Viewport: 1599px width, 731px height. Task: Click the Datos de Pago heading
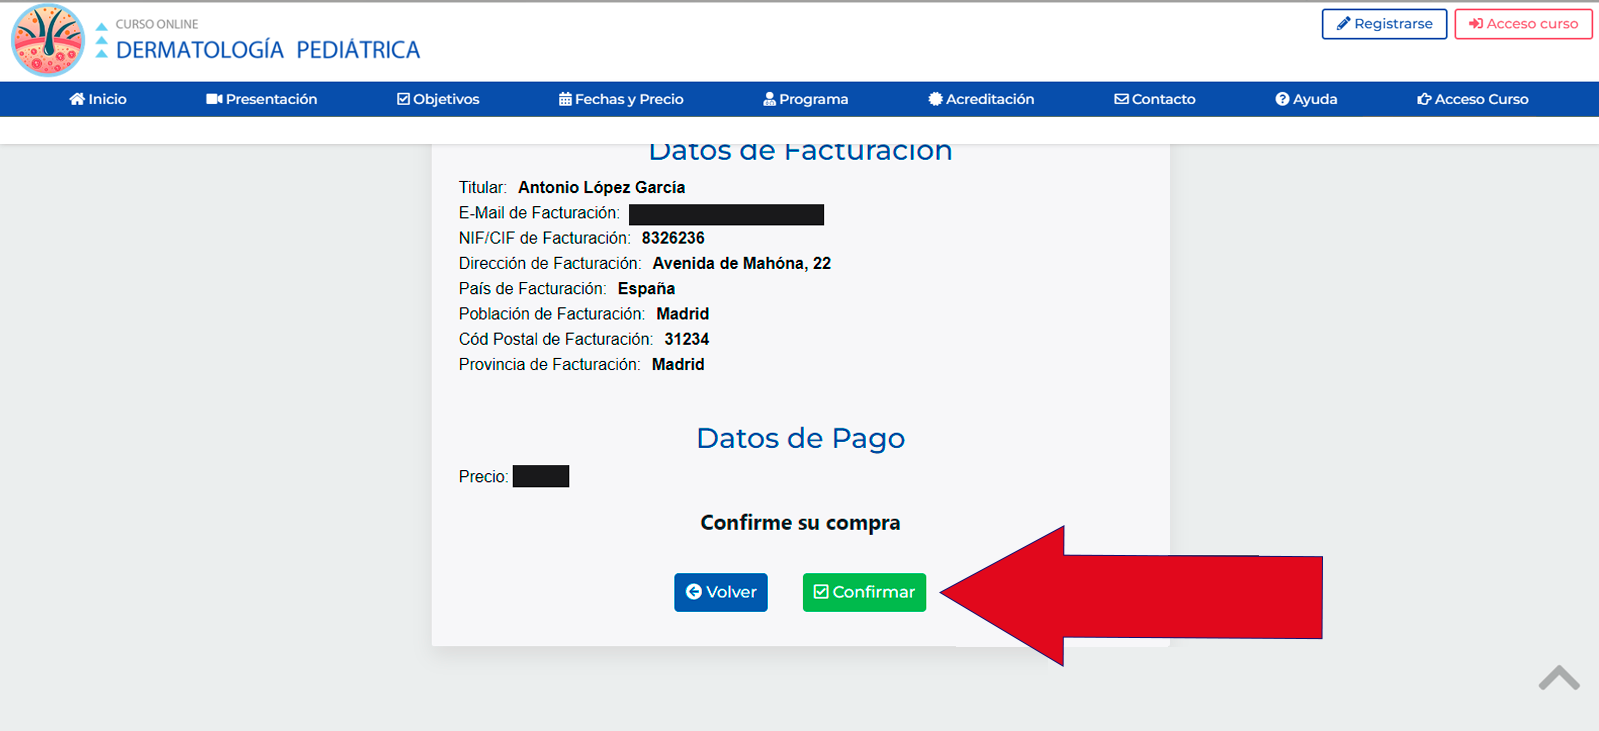click(x=800, y=438)
